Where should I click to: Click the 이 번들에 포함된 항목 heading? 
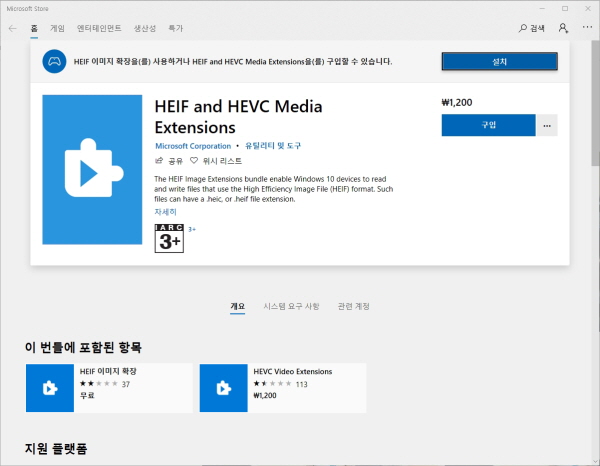click(x=83, y=347)
